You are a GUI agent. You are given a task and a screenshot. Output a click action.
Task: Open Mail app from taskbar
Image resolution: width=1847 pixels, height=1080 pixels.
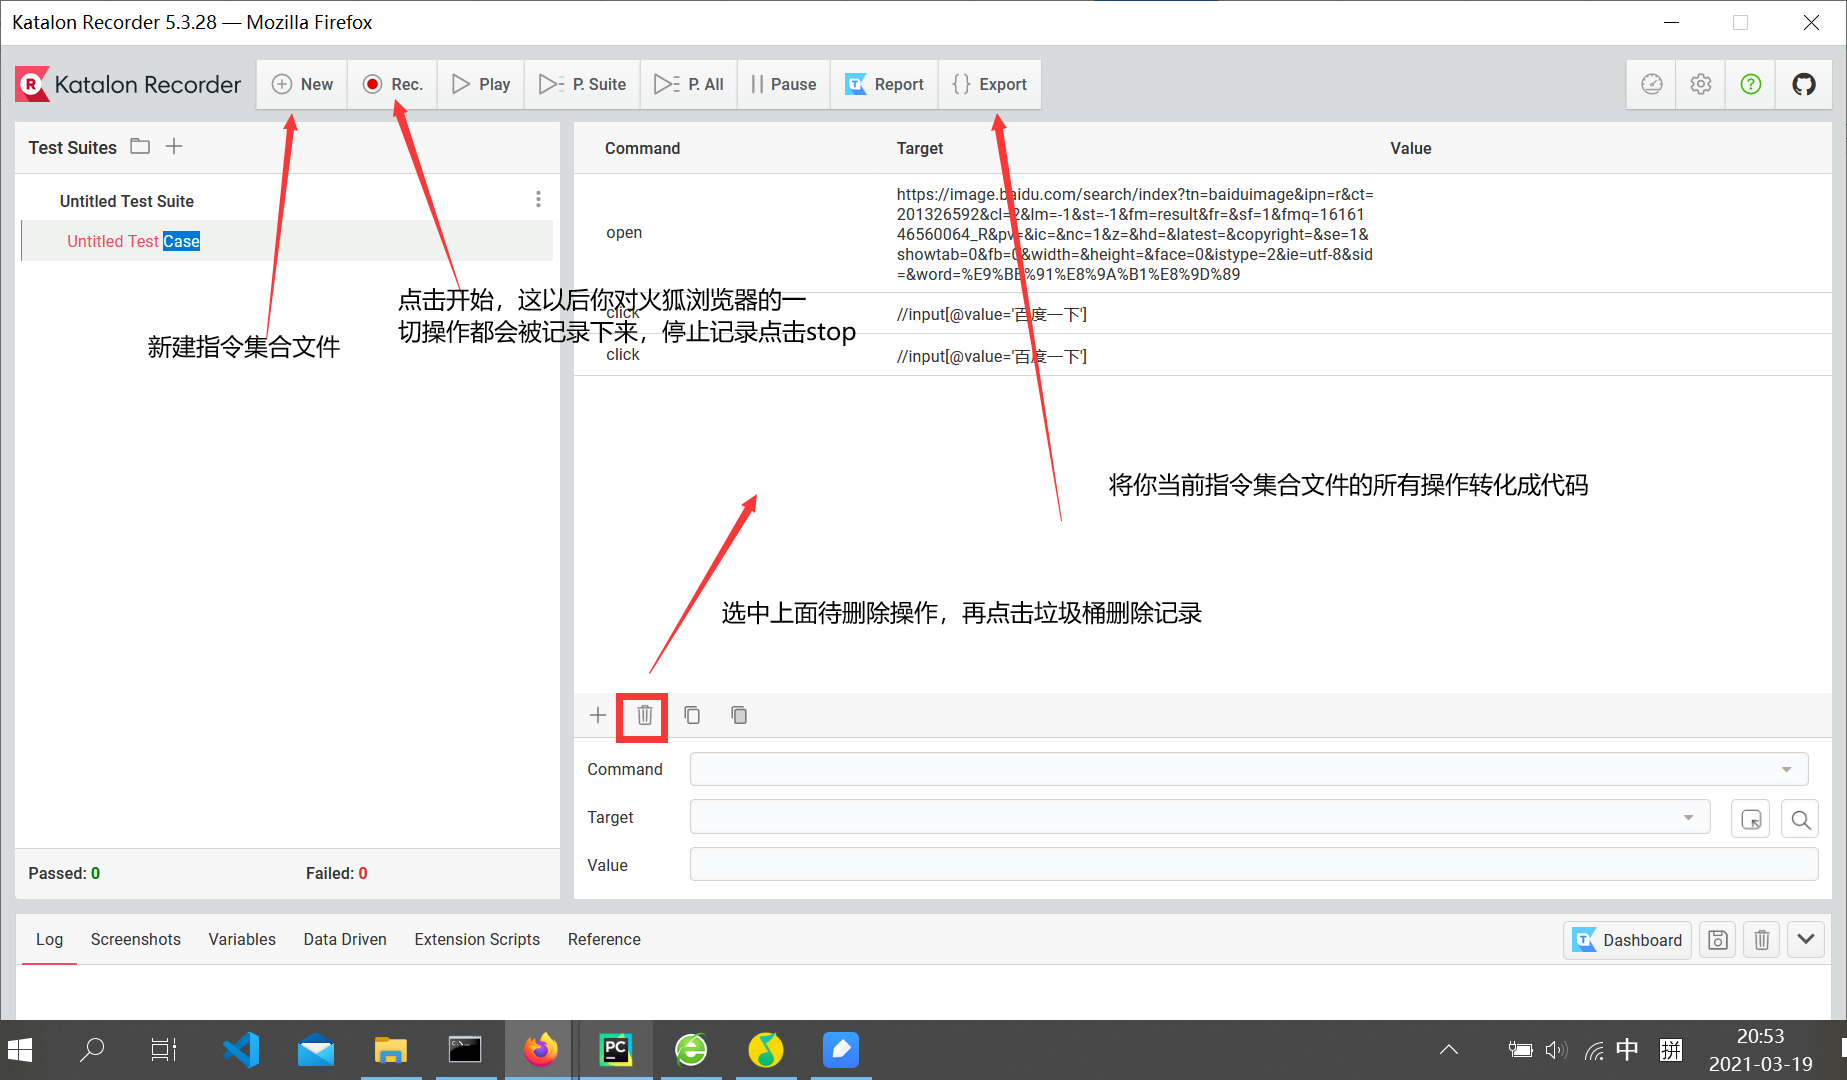pyautogui.click(x=316, y=1050)
